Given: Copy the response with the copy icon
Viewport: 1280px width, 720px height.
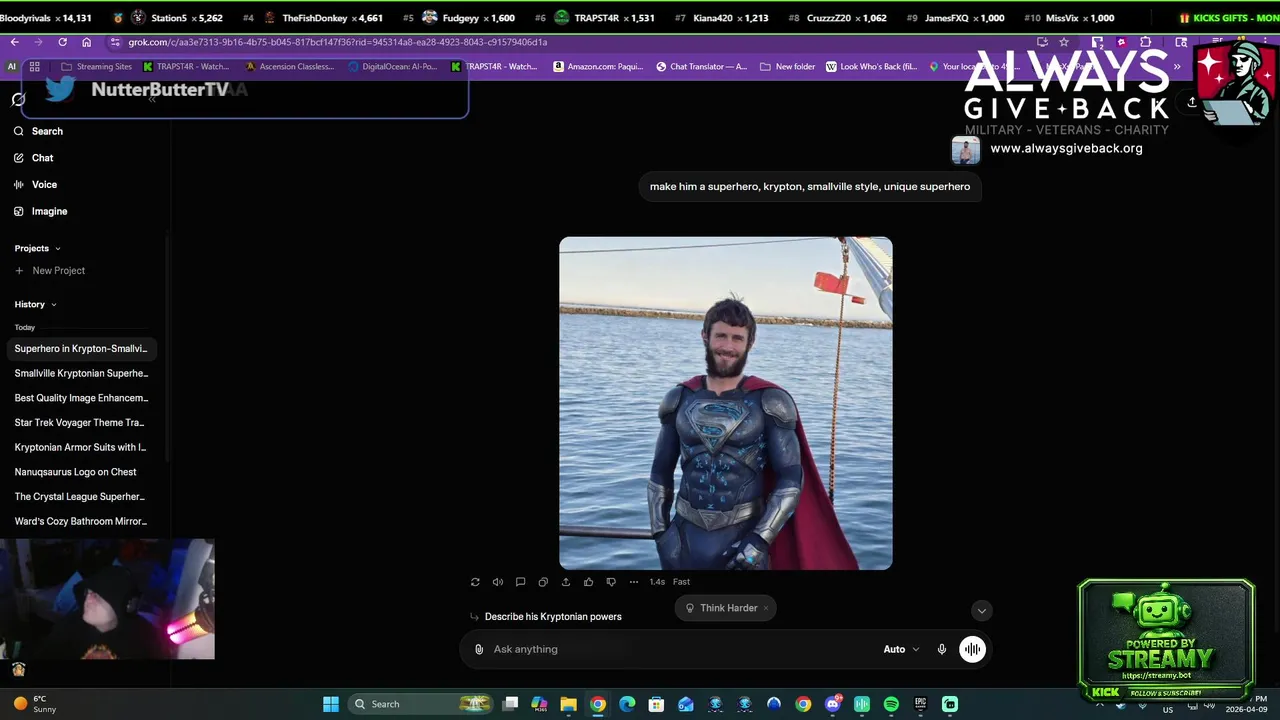Looking at the screenshot, I should (543, 582).
